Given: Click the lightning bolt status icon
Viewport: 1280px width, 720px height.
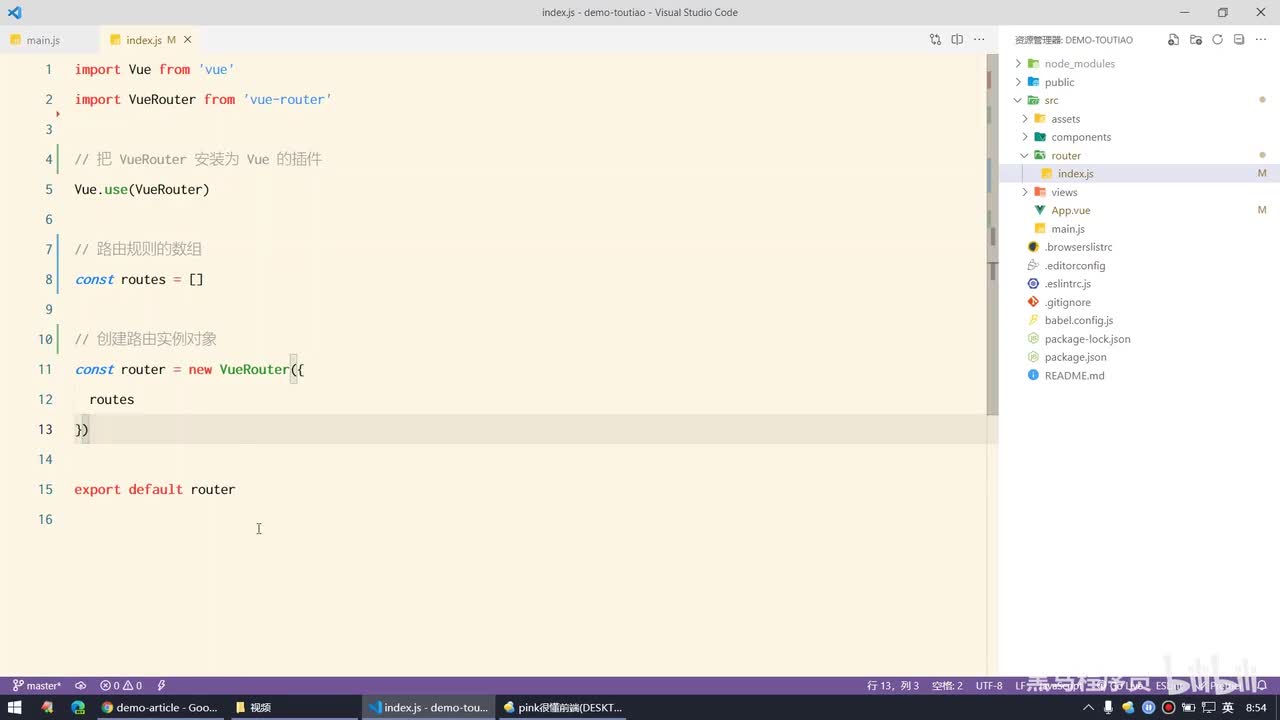Looking at the screenshot, I should click(x=162, y=686).
